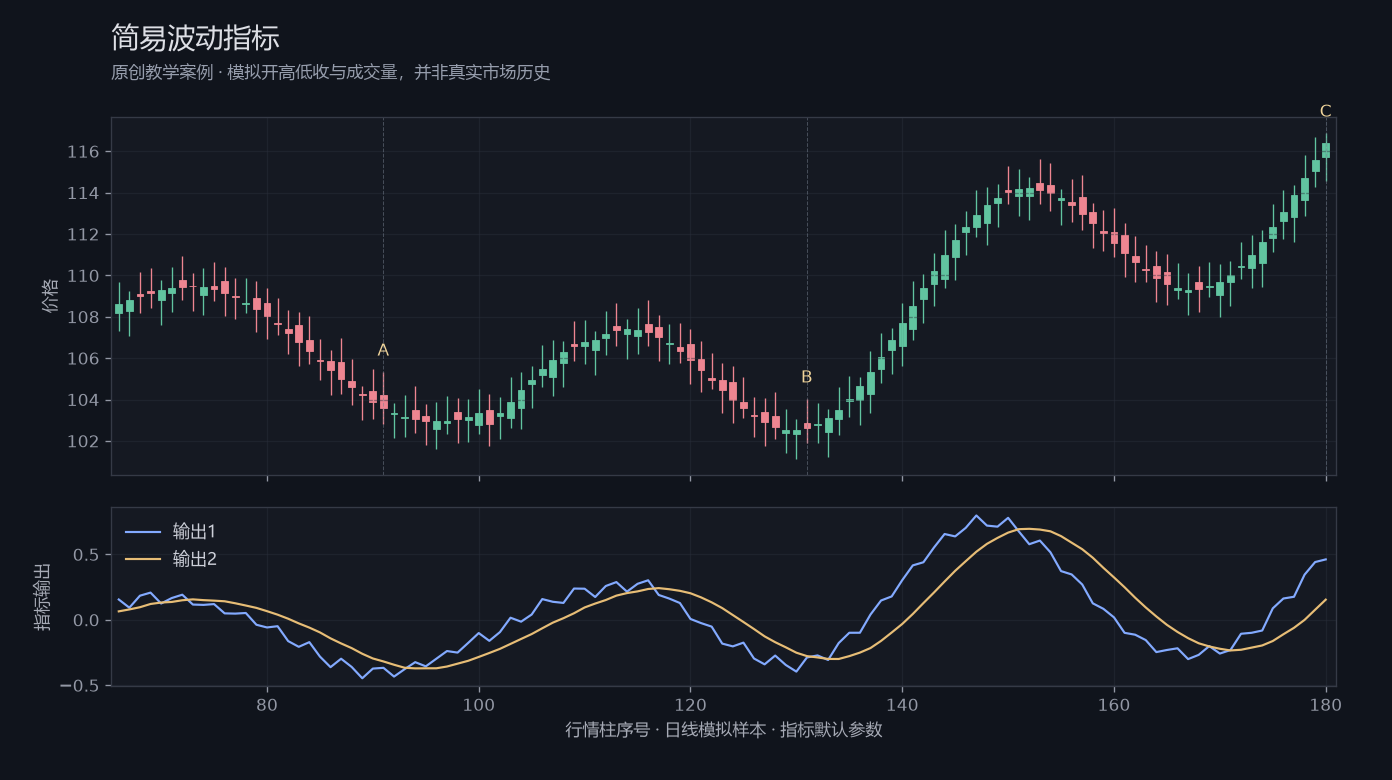Click price axis tick 116
Image resolution: width=1392 pixels, height=780 pixels.
click(84, 152)
